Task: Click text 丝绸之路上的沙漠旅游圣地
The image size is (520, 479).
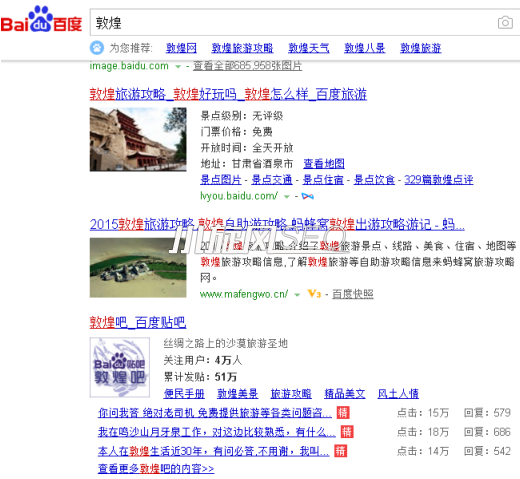Action: tap(226, 343)
